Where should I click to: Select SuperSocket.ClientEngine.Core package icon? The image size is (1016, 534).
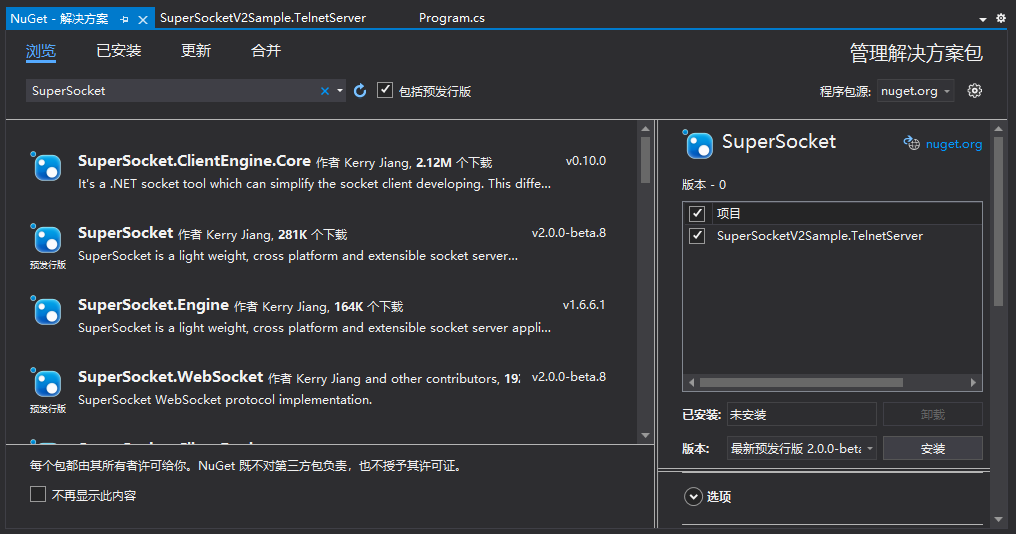point(47,167)
